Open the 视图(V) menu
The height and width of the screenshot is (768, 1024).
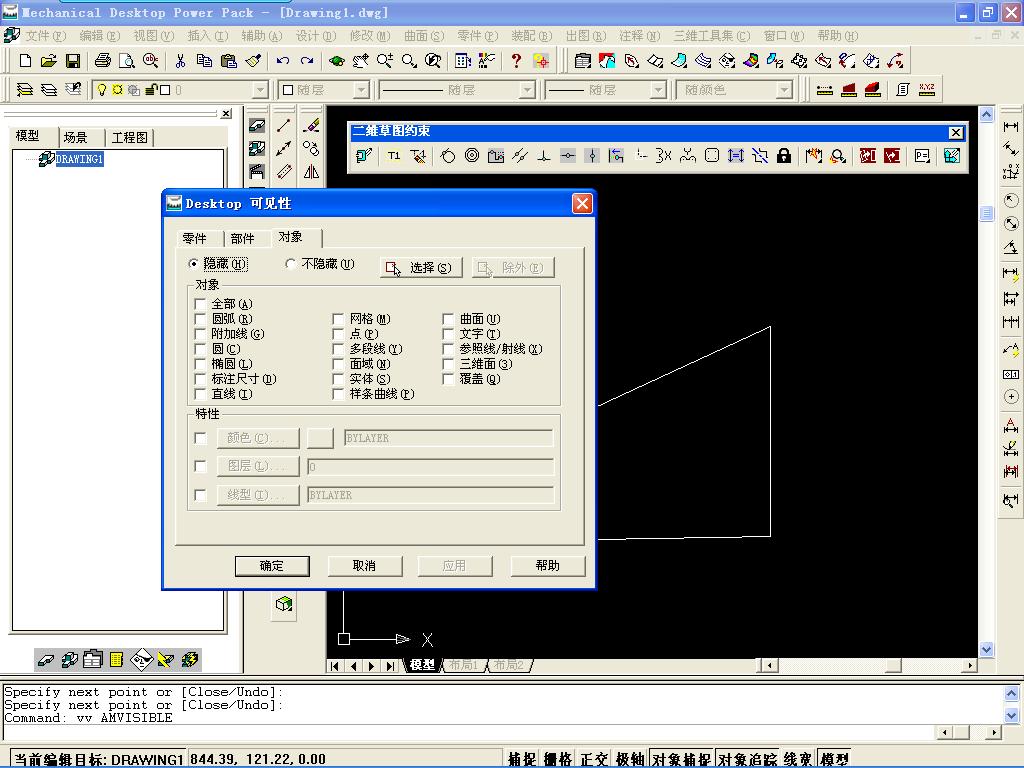click(x=153, y=35)
